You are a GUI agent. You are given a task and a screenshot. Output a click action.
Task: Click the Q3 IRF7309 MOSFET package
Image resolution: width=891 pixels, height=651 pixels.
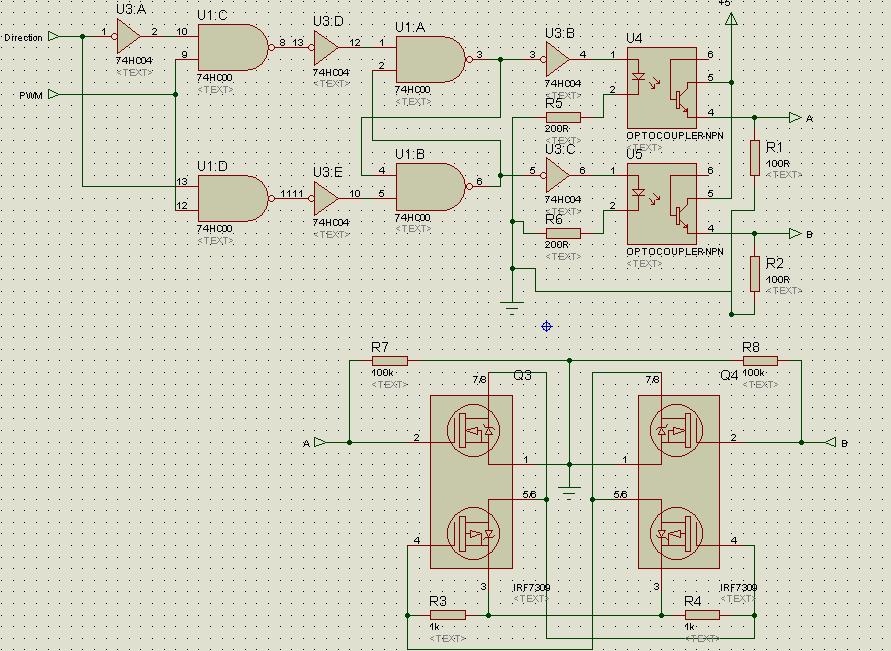(471, 482)
